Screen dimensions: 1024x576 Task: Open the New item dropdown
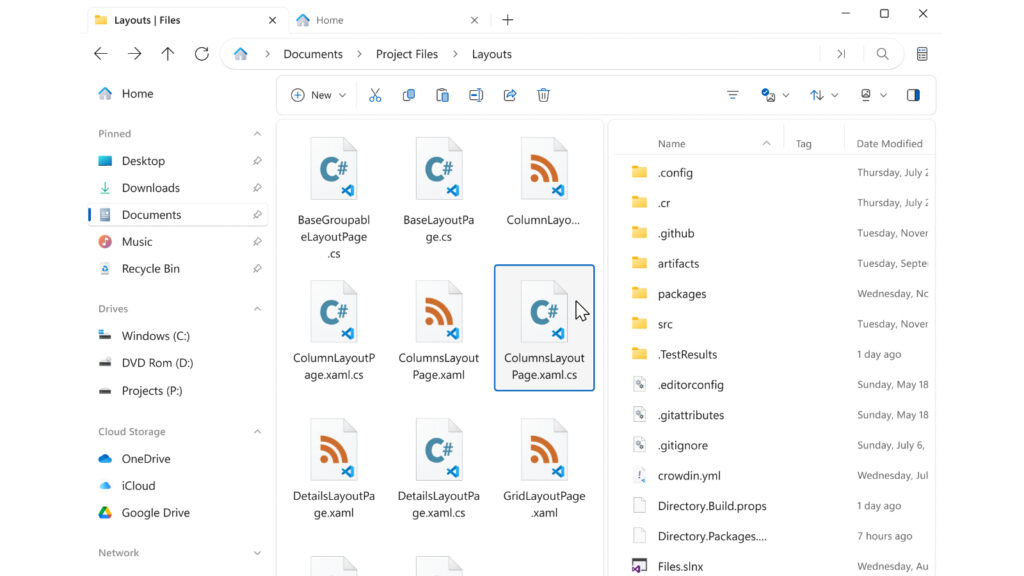pos(318,95)
